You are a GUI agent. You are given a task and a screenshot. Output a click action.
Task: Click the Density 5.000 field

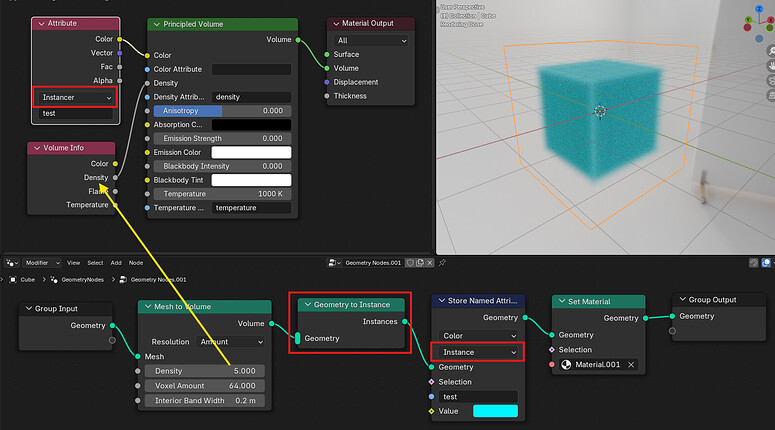(x=205, y=371)
